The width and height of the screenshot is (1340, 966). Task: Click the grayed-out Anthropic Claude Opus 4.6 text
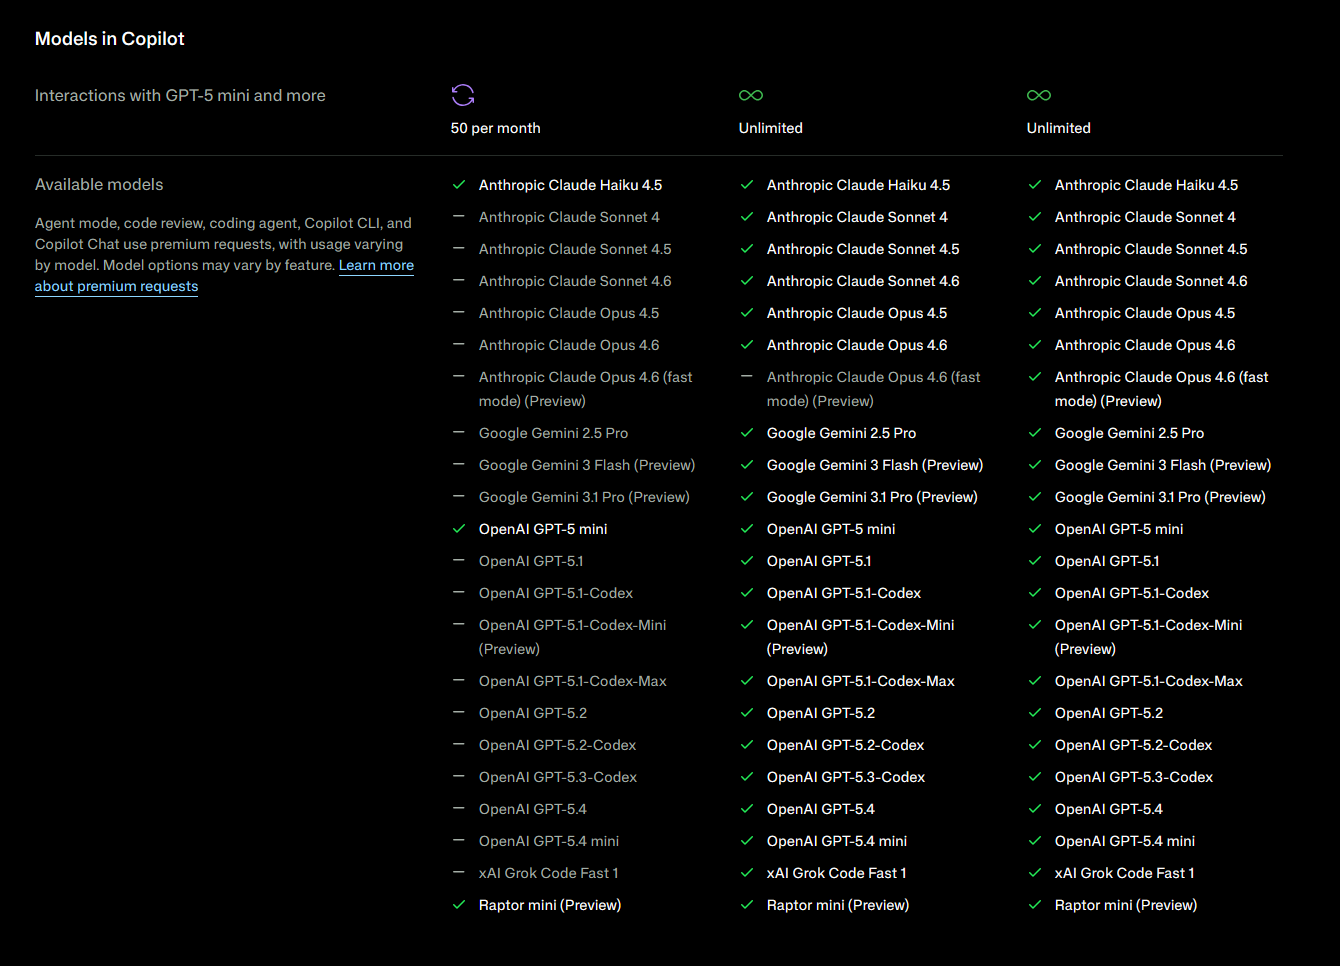(x=569, y=345)
